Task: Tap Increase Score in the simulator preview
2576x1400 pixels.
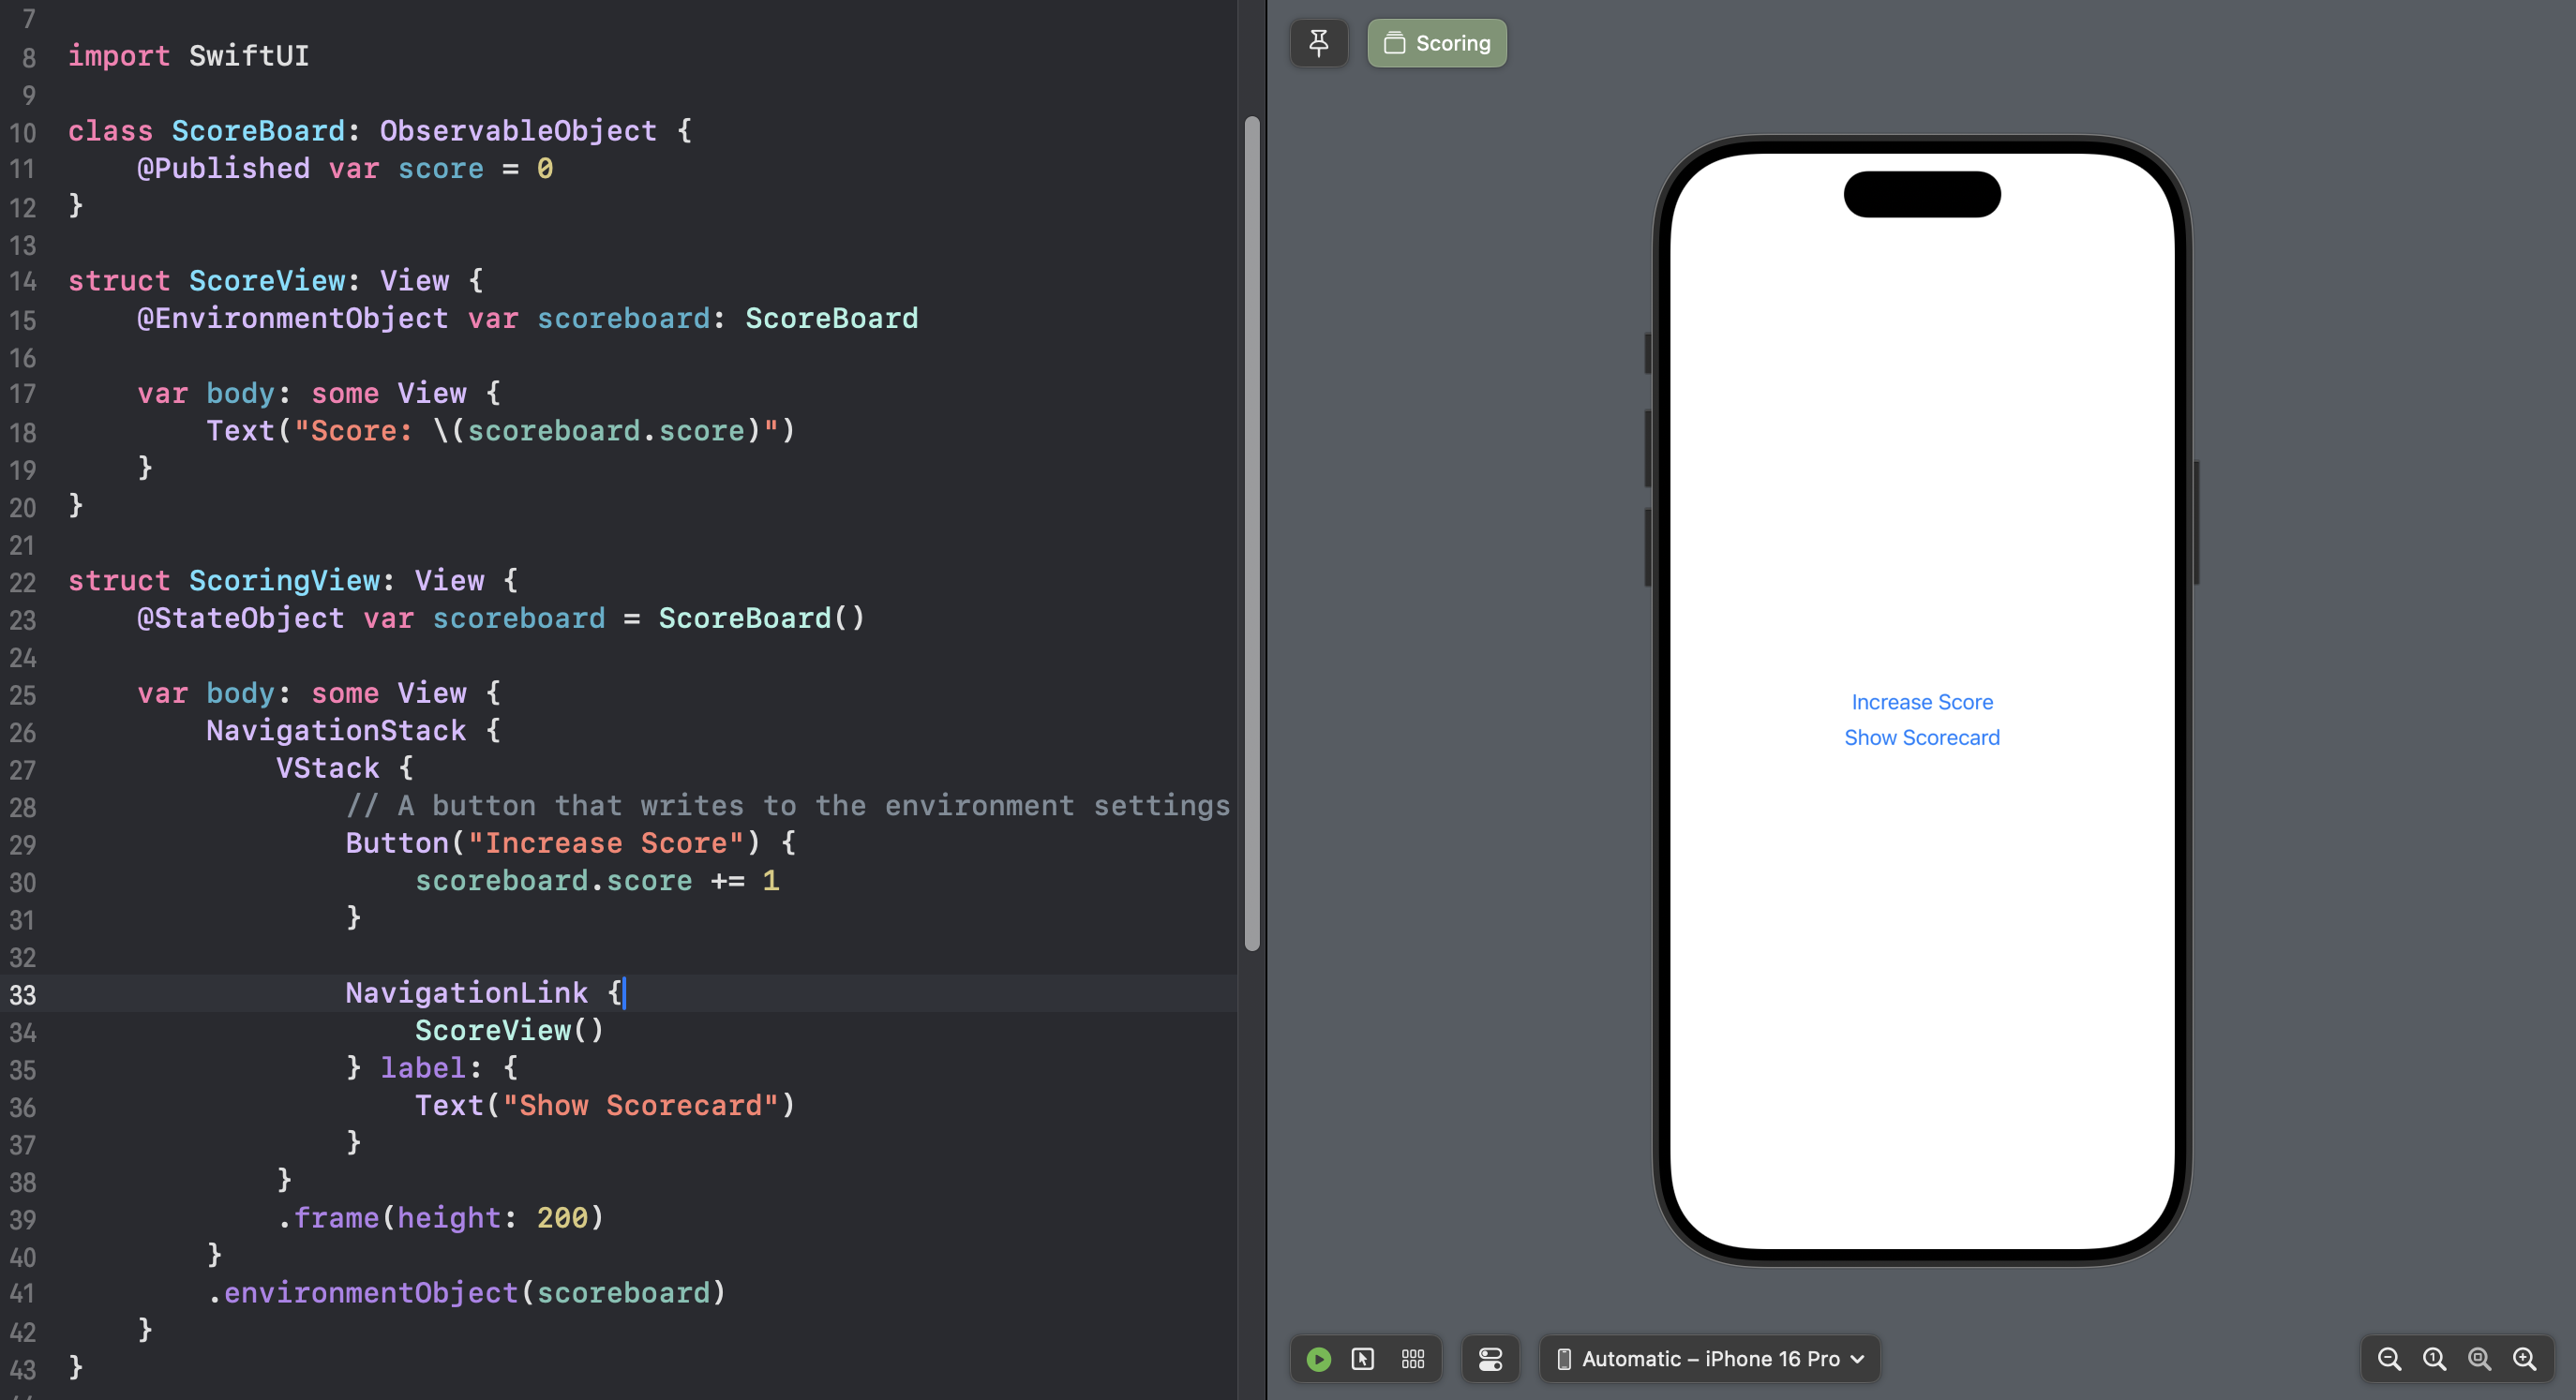Action: point(1921,701)
